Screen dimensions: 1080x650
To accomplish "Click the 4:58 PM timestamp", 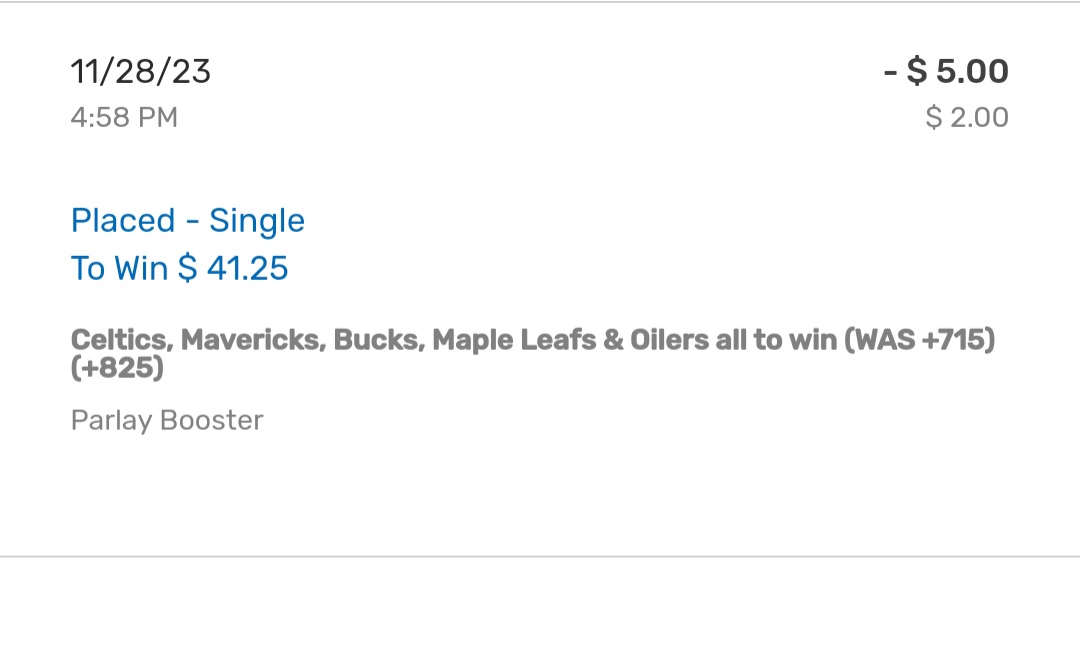I will click(124, 118).
